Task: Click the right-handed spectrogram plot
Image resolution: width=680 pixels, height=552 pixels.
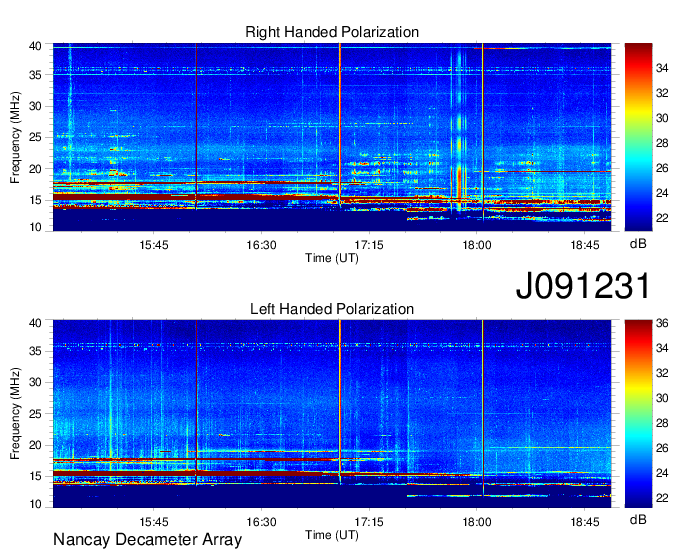Action: point(332,137)
